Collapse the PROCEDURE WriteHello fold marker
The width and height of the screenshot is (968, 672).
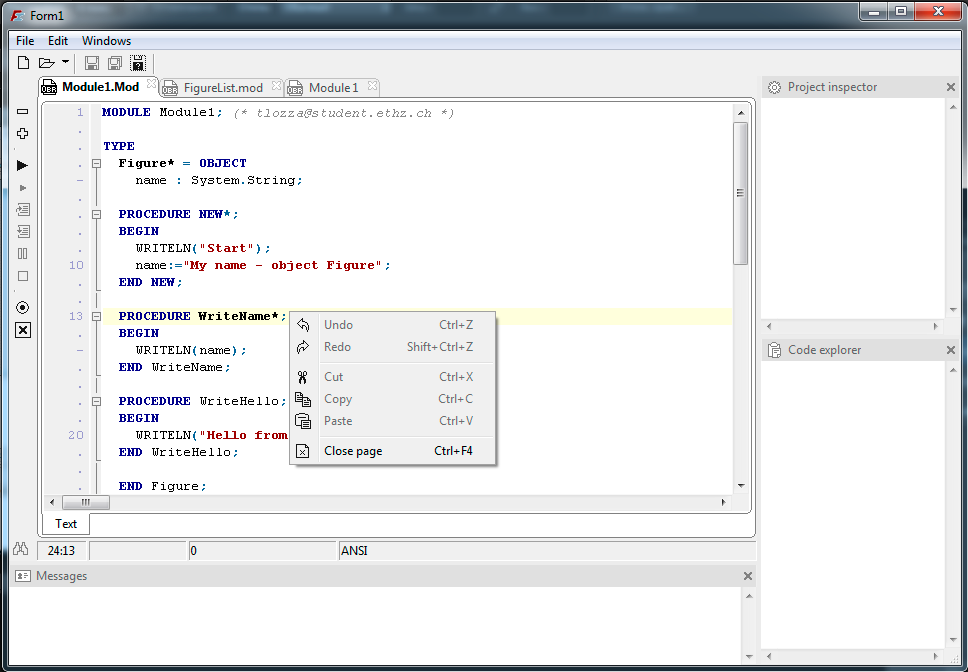pyautogui.click(x=97, y=401)
